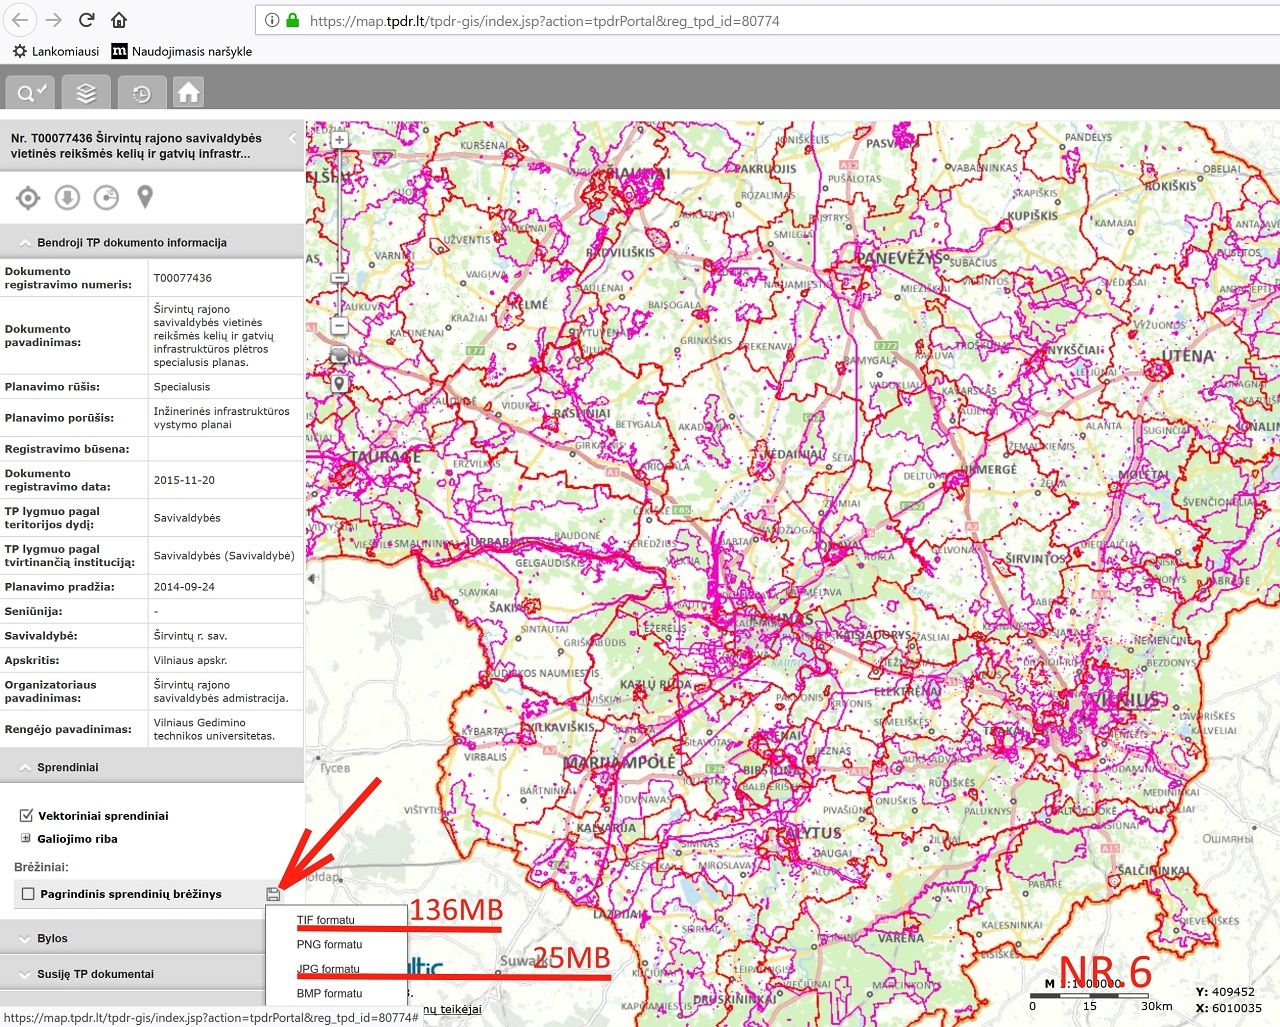The height and width of the screenshot is (1027, 1280).
Task: Click the small arrow on the map's left edge
Action: [312, 579]
